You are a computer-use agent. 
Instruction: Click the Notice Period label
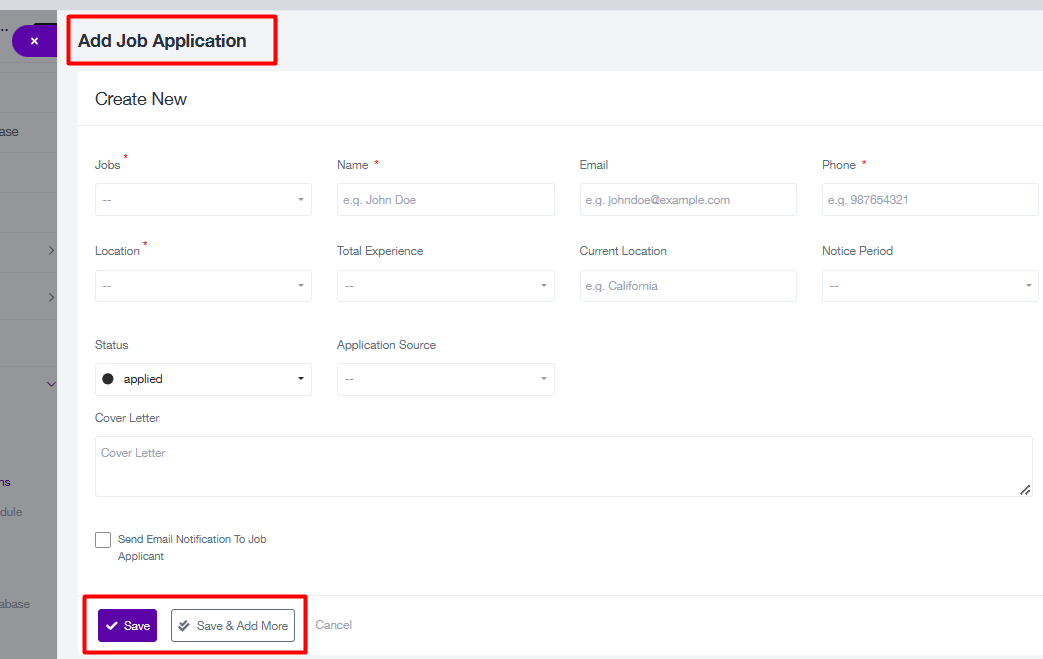click(x=857, y=251)
